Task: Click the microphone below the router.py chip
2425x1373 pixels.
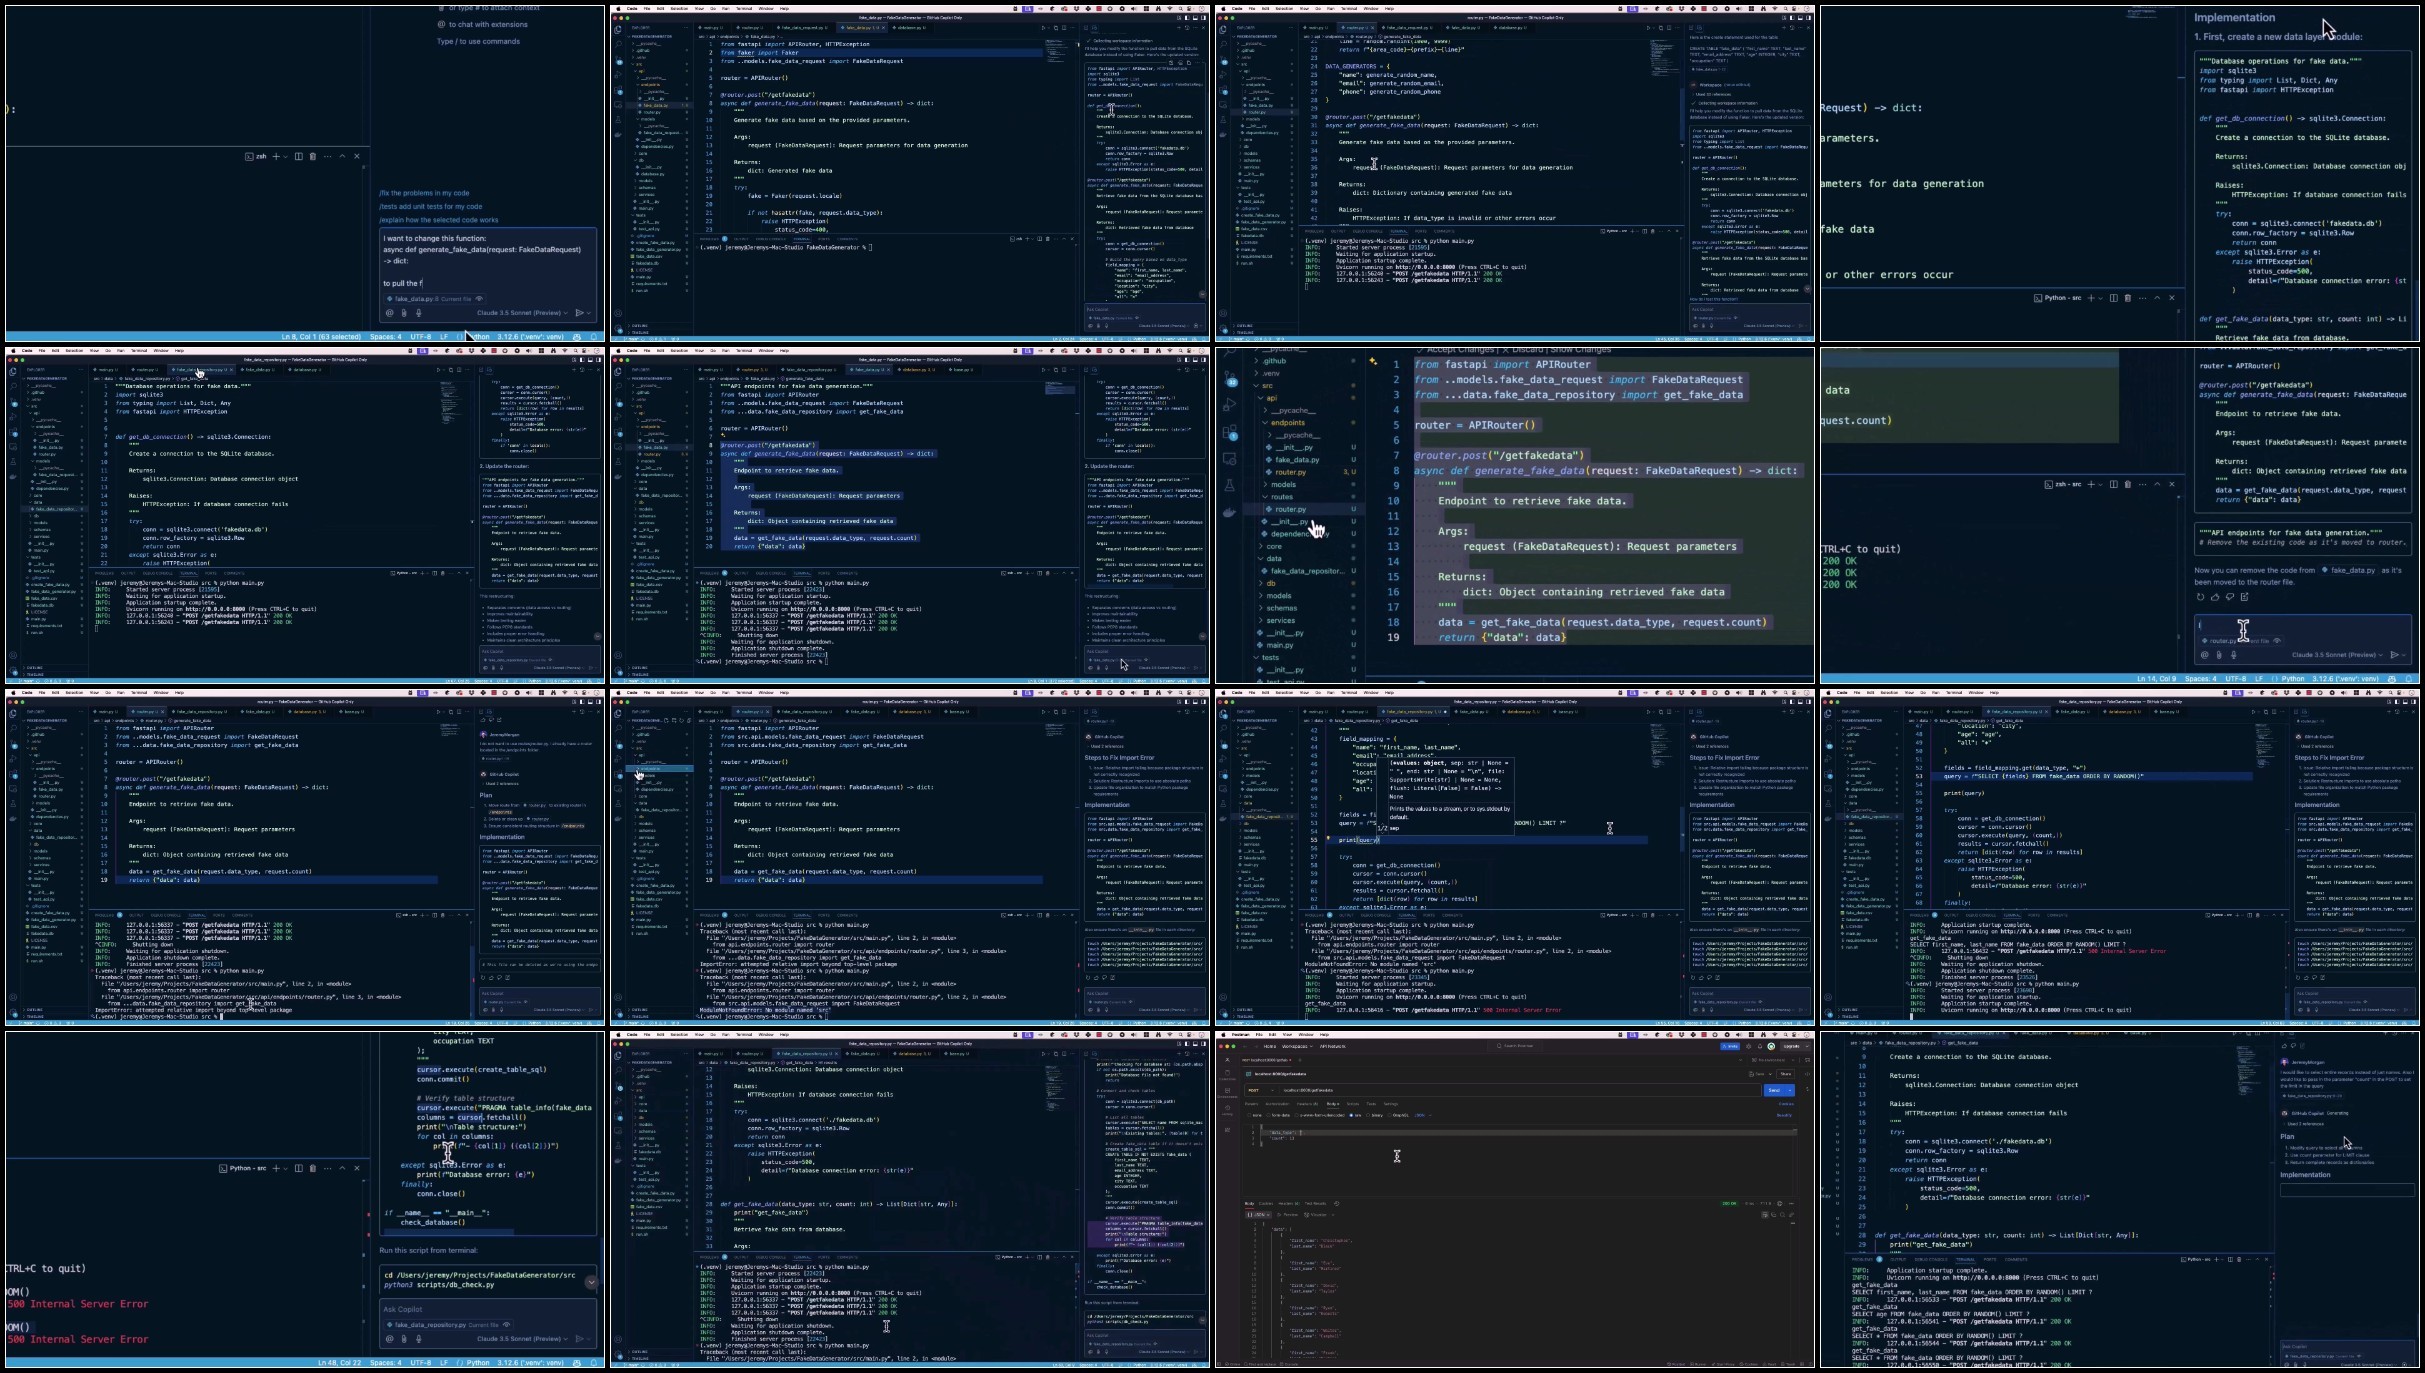Action: [x=2233, y=655]
